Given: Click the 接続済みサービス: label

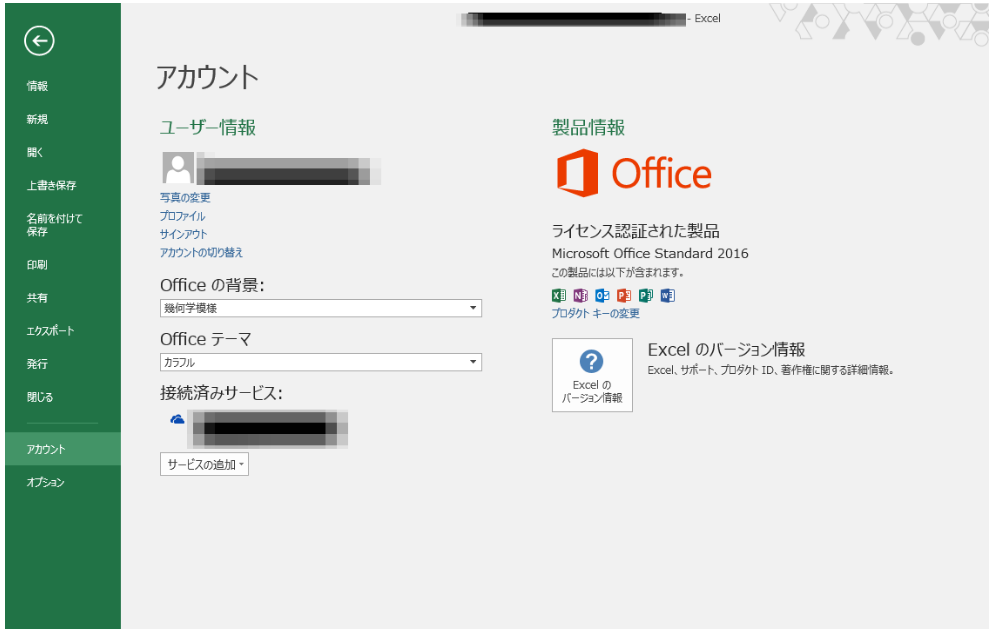Looking at the screenshot, I should click(x=221, y=393).
